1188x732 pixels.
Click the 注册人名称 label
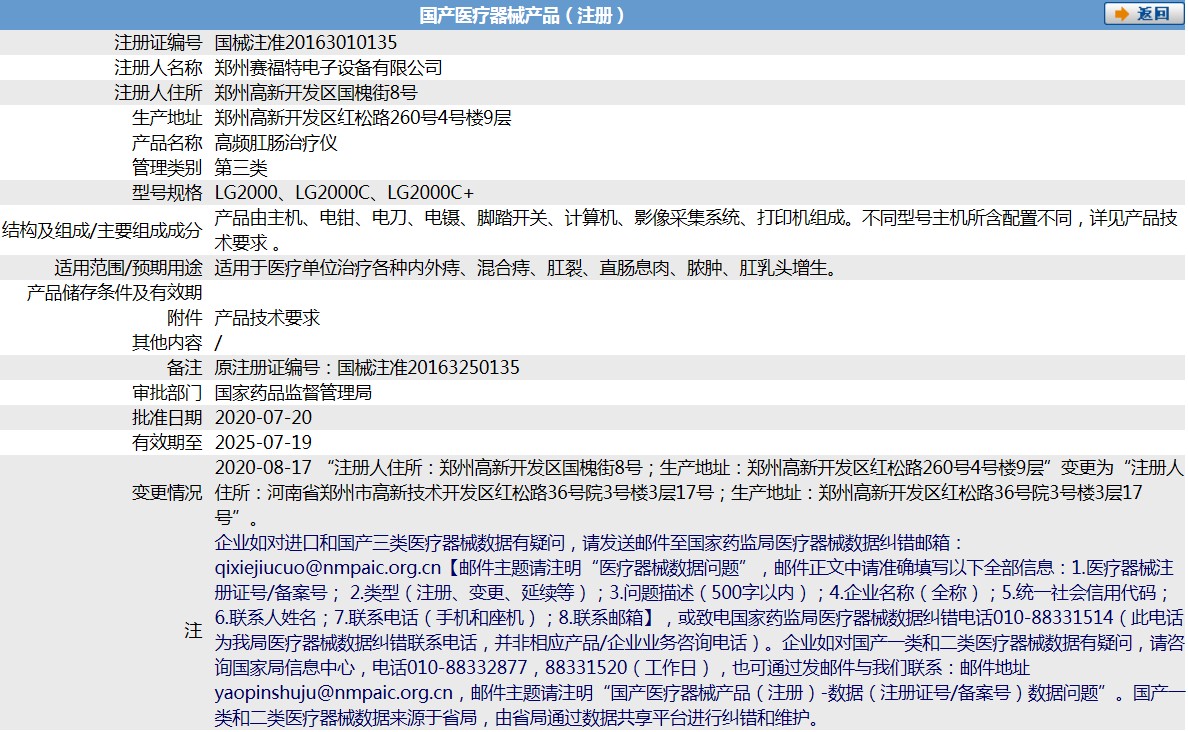[158, 67]
